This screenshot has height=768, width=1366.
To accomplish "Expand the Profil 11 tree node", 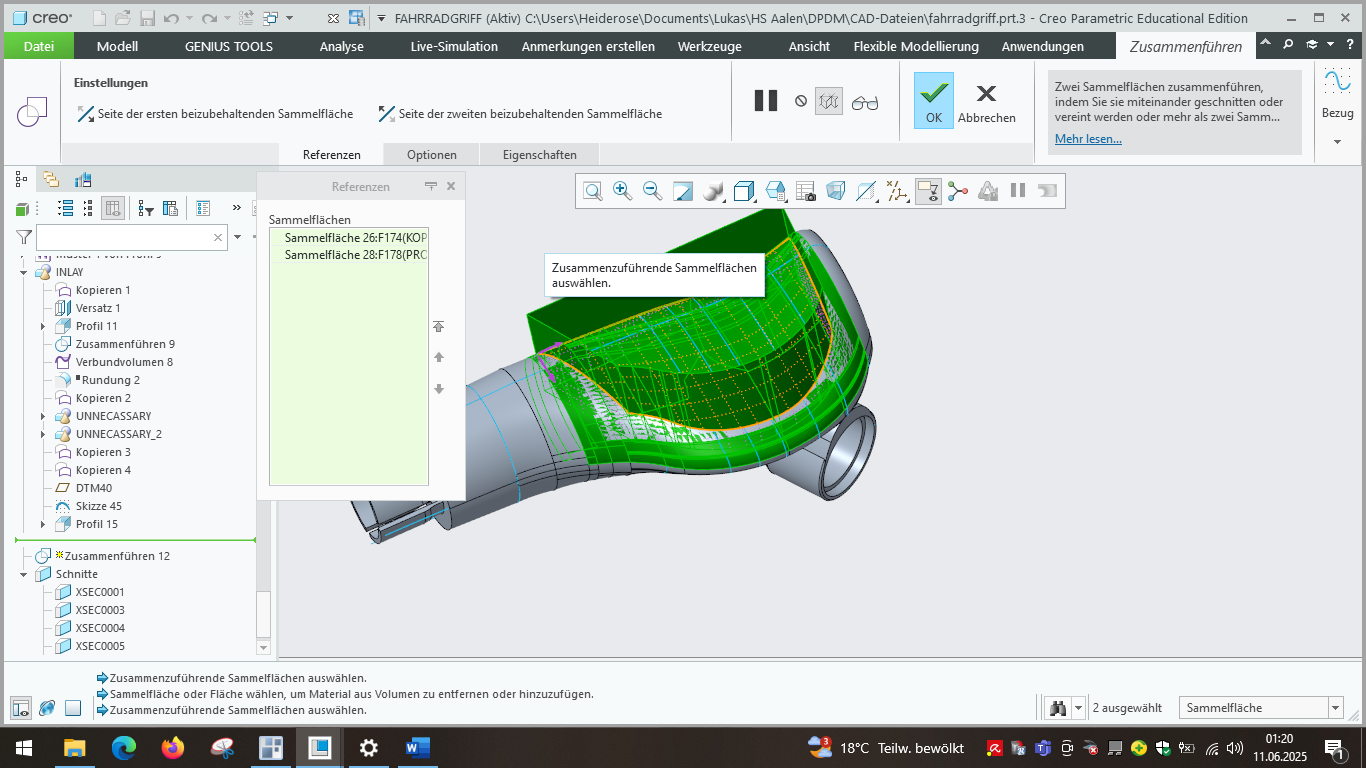I will pyautogui.click(x=43, y=326).
